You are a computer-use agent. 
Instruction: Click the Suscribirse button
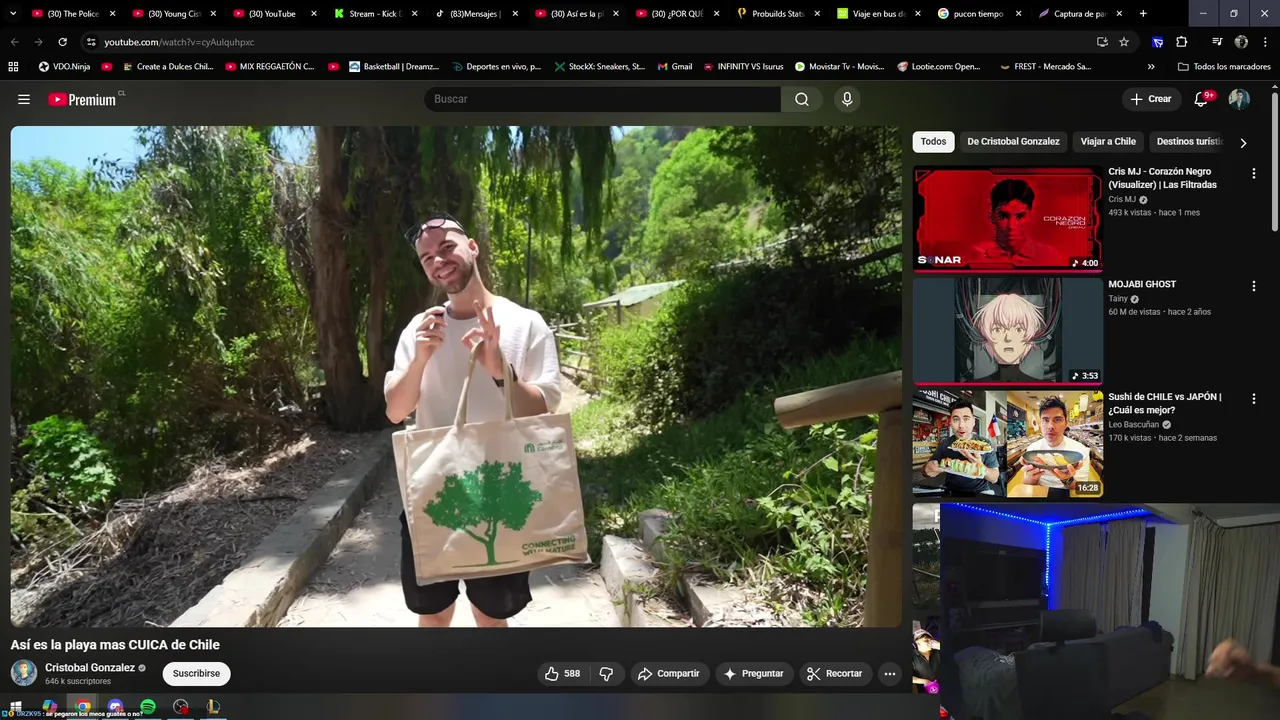tap(196, 674)
